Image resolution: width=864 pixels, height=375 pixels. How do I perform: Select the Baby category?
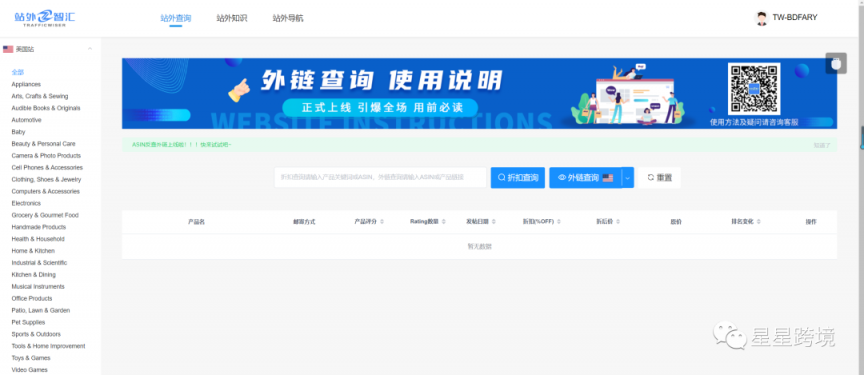pos(18,132)
